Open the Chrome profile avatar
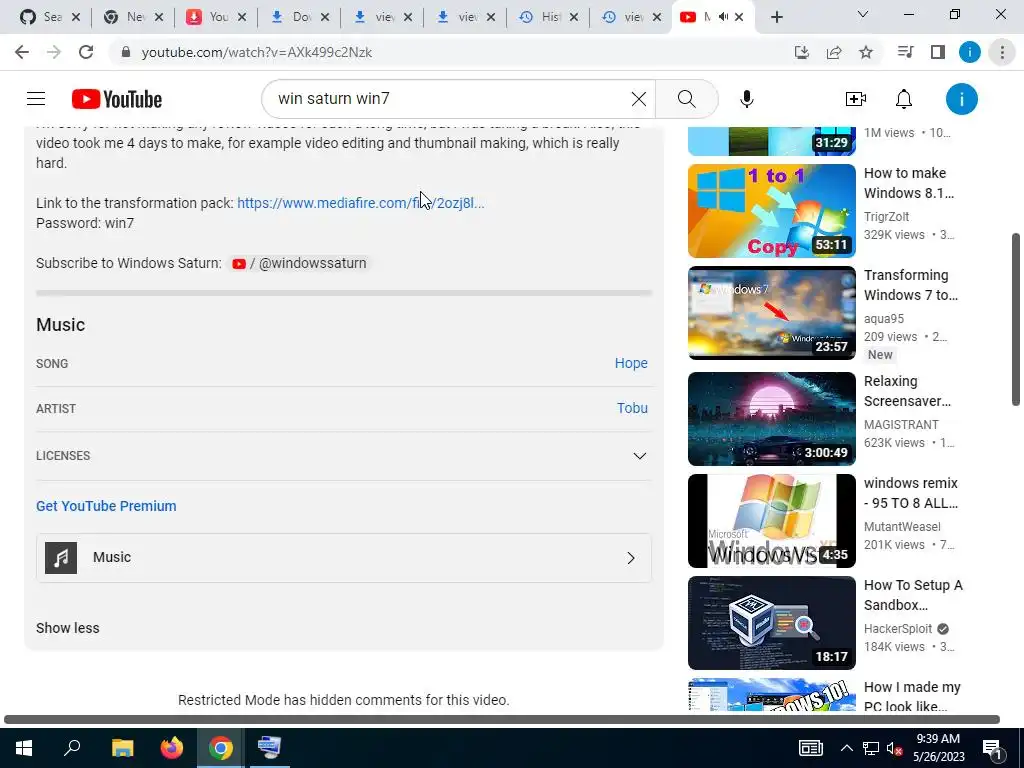 (970, 52)
